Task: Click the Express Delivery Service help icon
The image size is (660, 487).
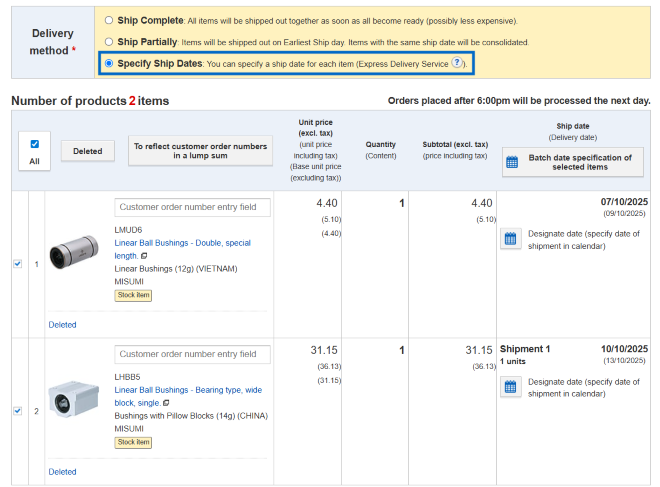Action: 457,62
